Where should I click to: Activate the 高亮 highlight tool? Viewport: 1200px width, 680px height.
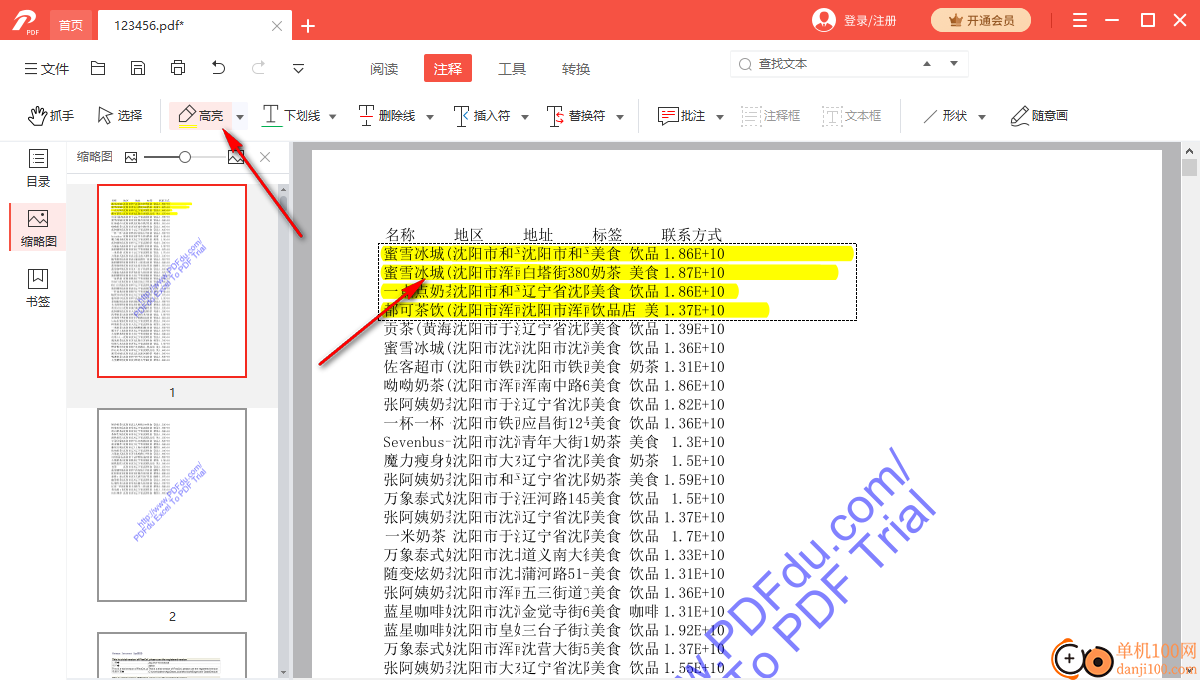coord(200,116)
